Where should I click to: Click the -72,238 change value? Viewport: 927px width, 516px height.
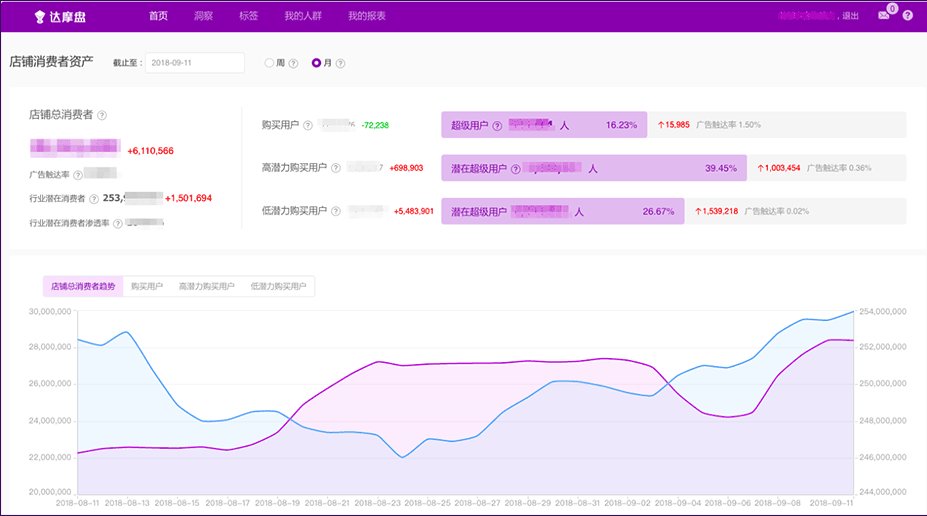[375, 125]
